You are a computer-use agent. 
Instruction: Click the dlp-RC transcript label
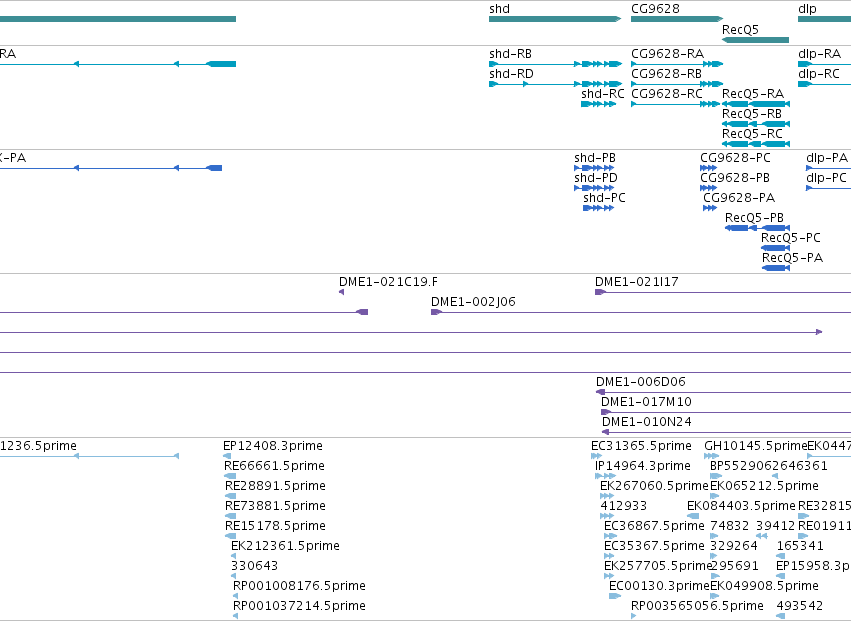click(x=819, y=74)
